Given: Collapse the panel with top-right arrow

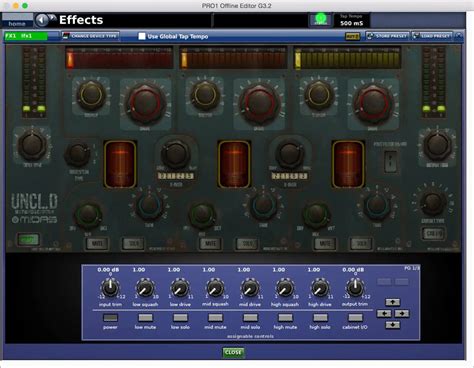Looking at the screenshot, I should [x=459, y=36].
